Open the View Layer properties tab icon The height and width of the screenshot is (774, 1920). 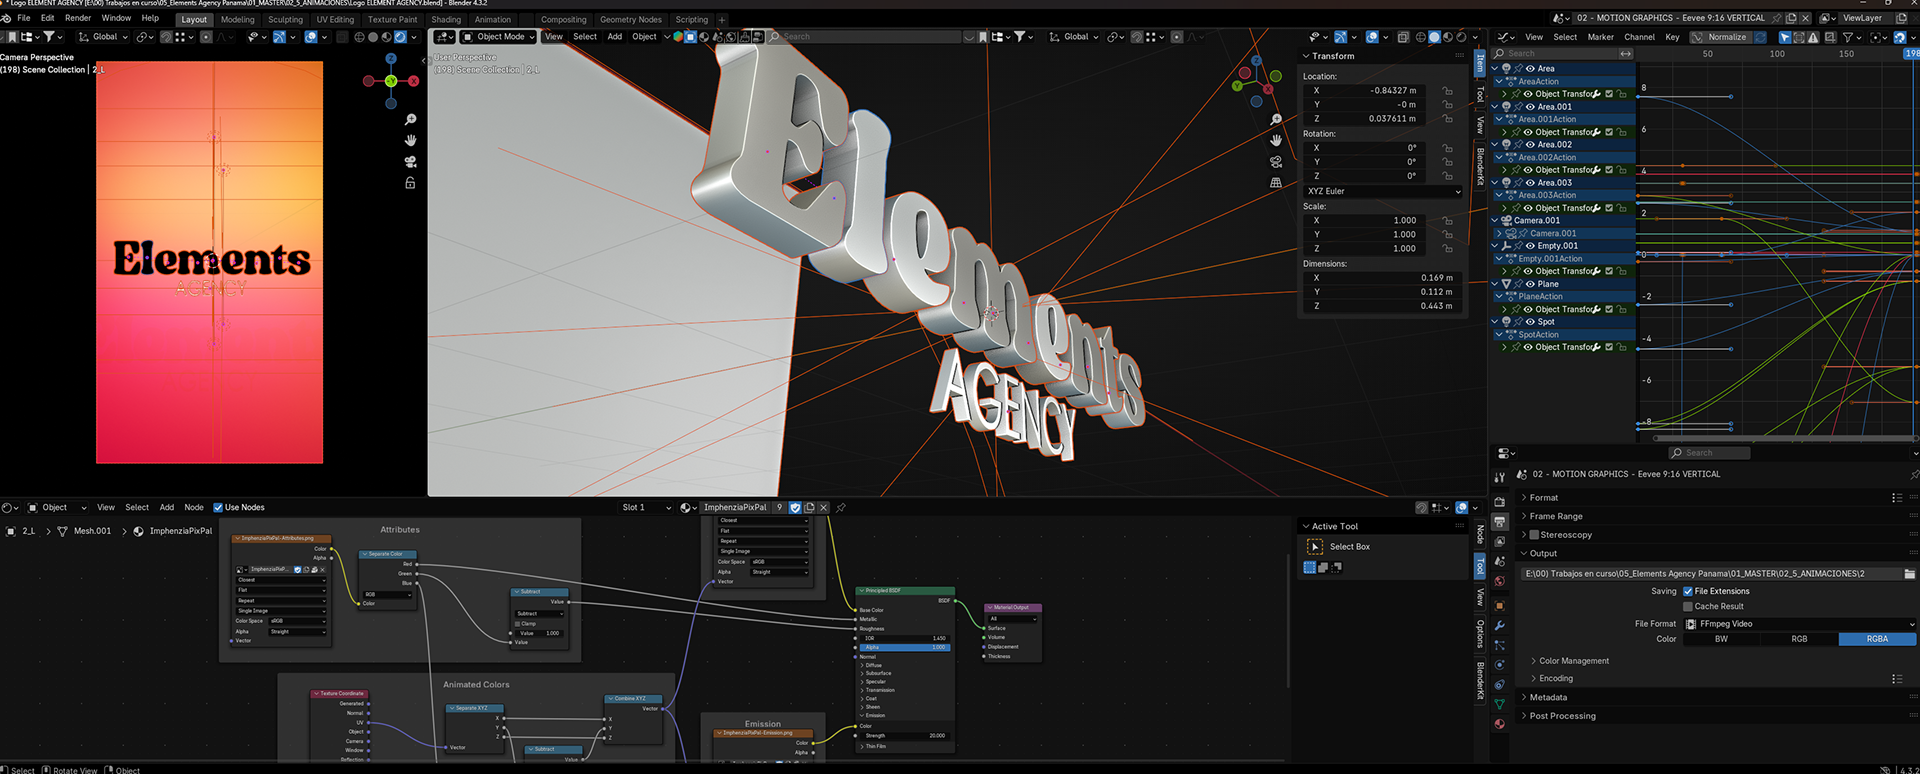click(x=1499, y=541)
